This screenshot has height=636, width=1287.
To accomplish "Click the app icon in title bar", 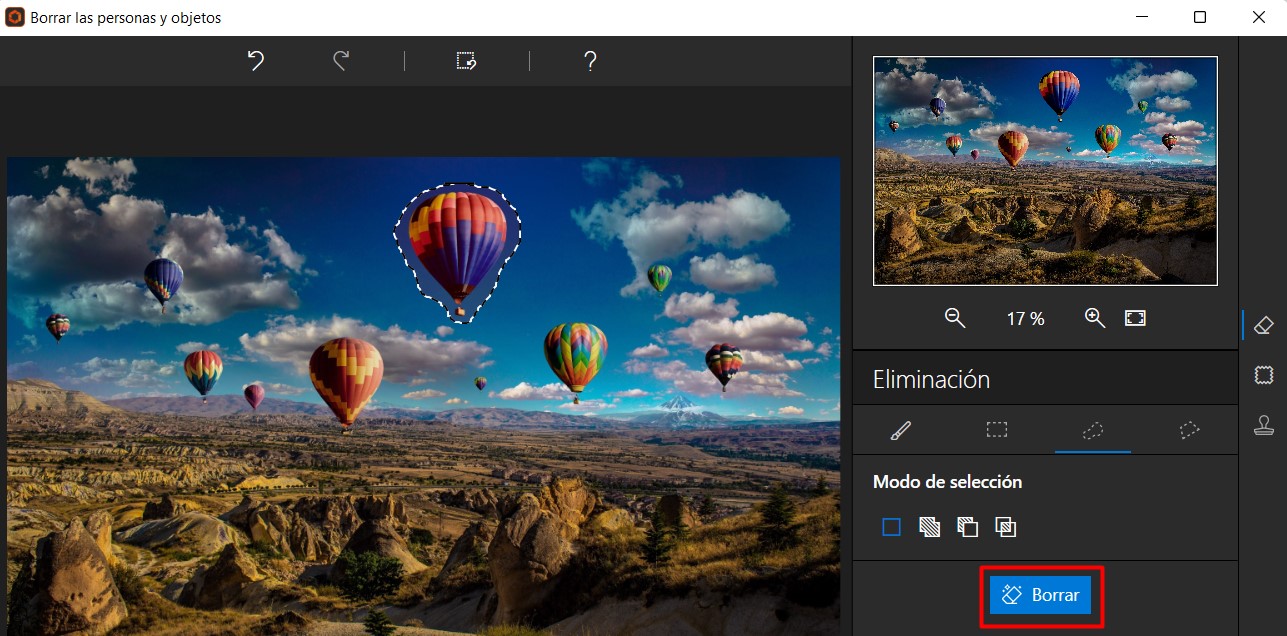I will (15, 17).
